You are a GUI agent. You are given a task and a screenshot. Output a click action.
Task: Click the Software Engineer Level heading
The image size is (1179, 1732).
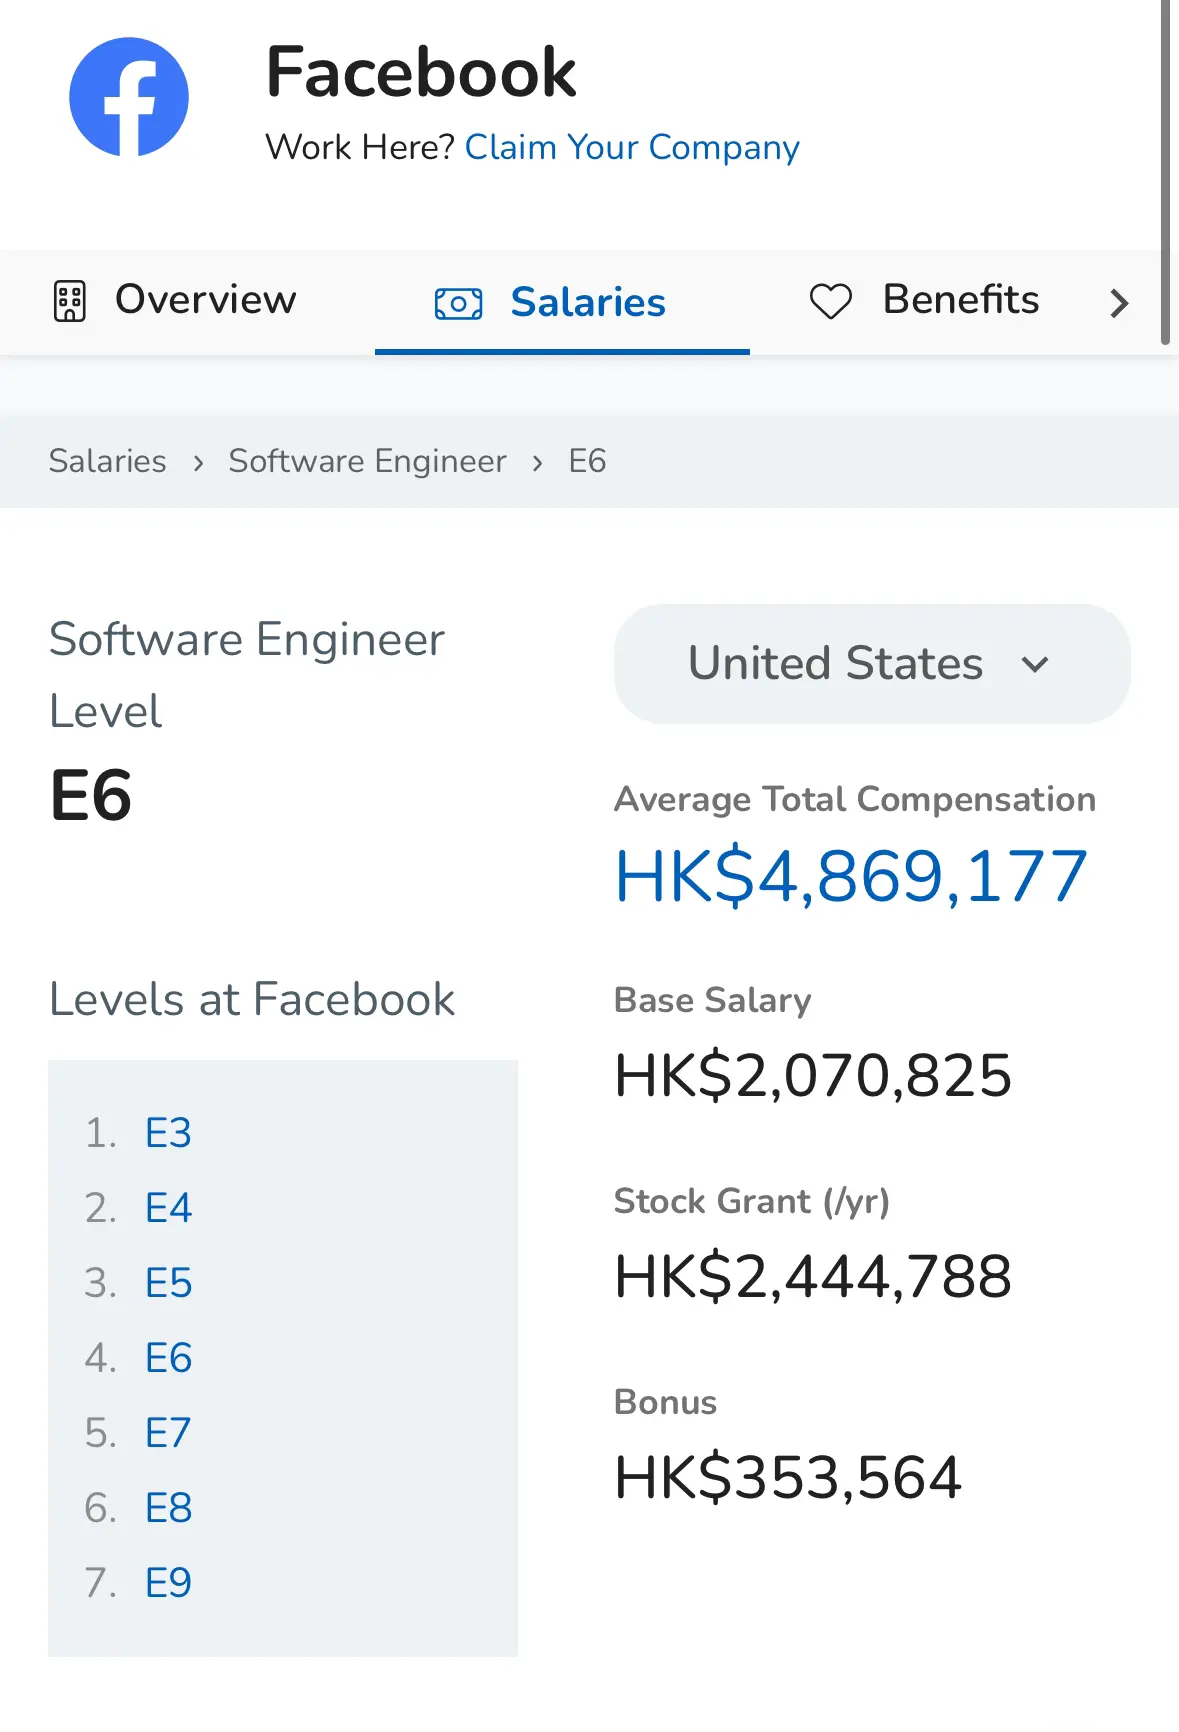coord(247,675)
